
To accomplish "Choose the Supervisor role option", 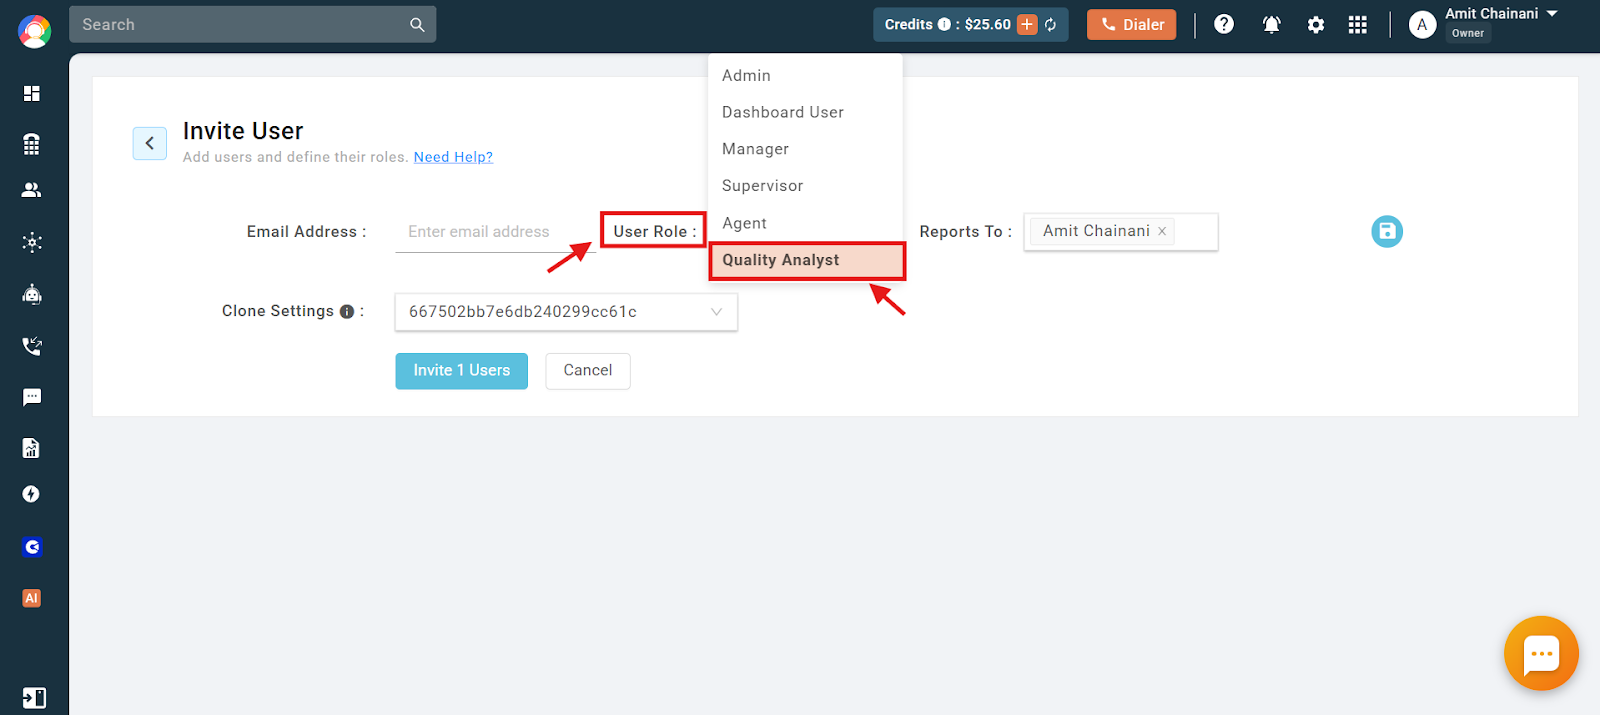I will (806, 186).
